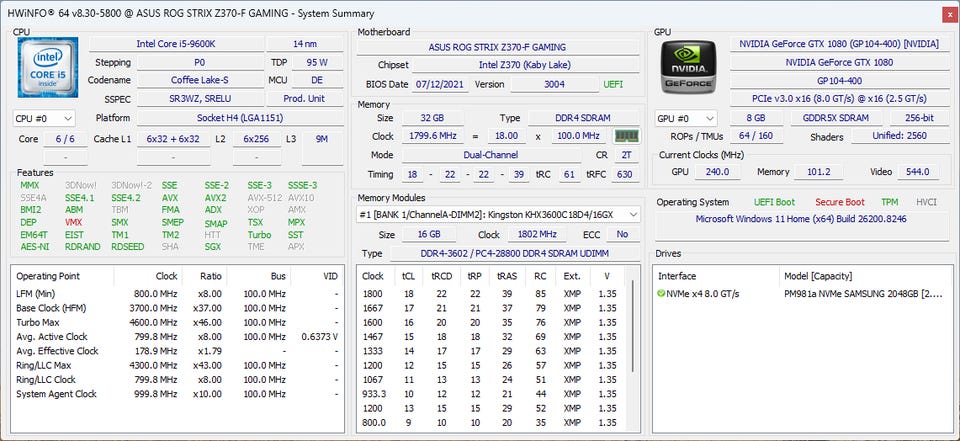Viewport: 960px width, 441px height.
Task: Click the Avg. Effective Clock row
Action: pyautogui.click(x=177, y=351)
